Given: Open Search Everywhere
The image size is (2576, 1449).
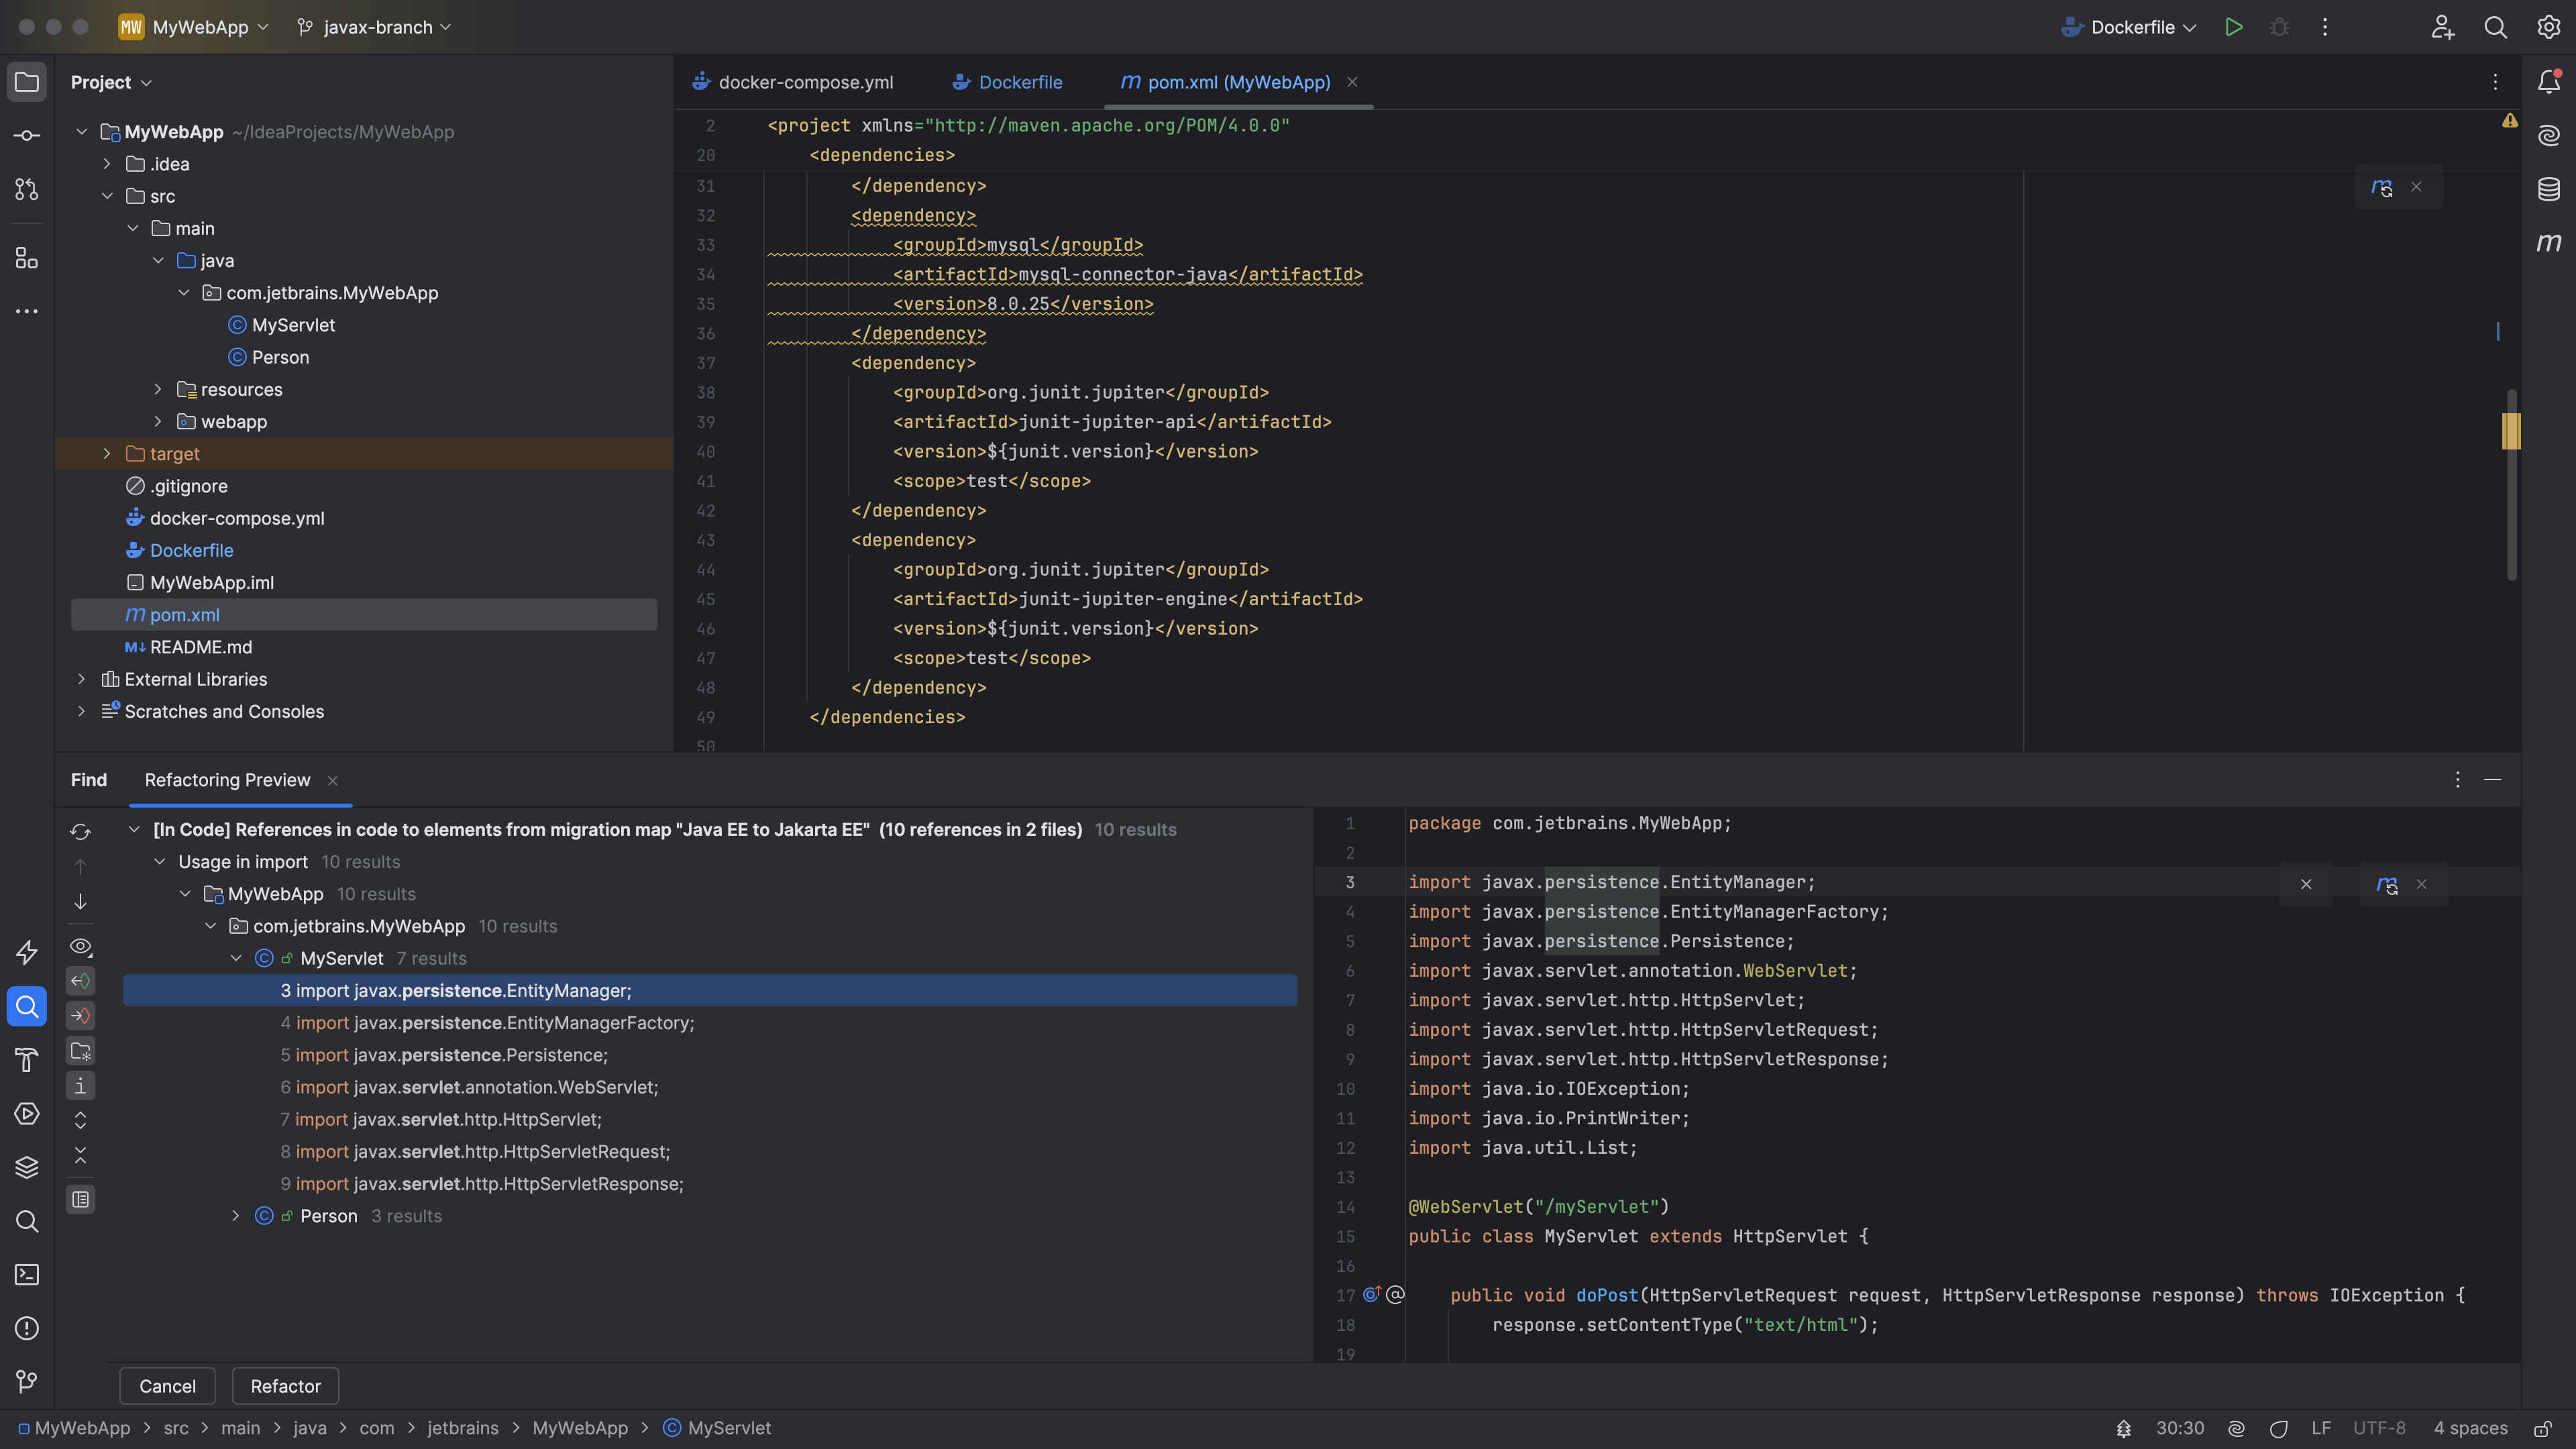Looking at the screenshot, I should click(x=2496, y=27).
